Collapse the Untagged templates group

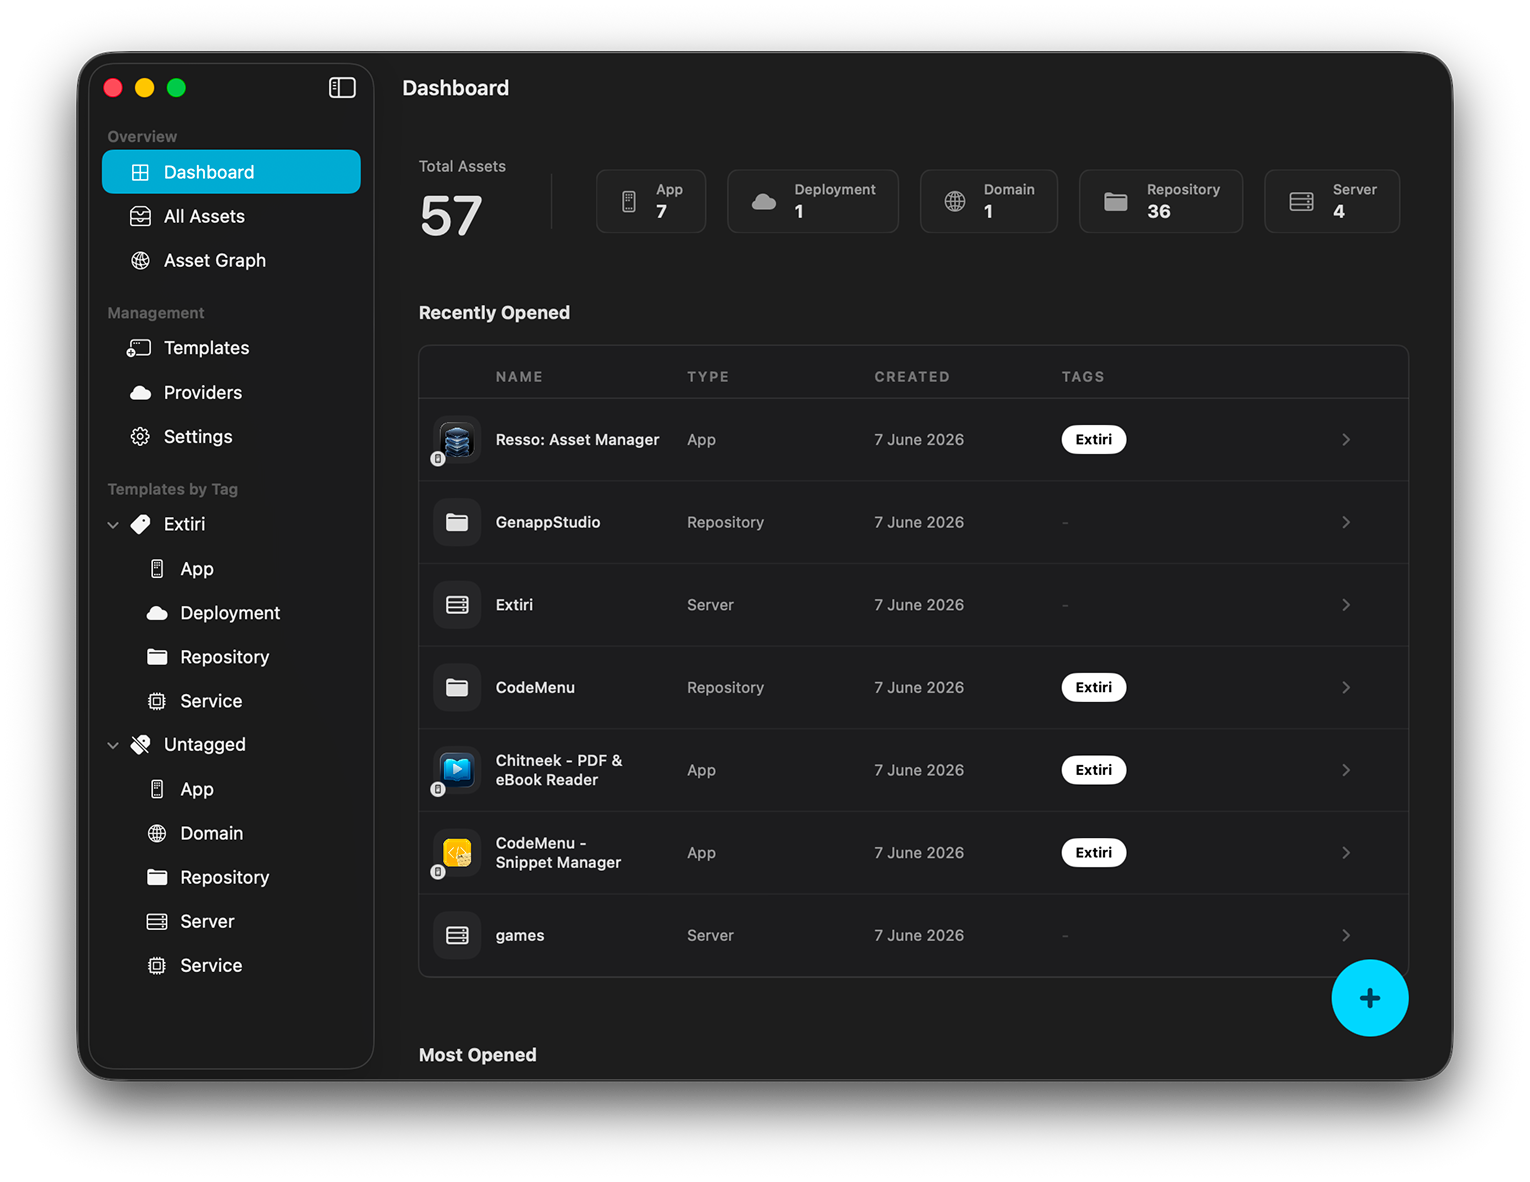point(113,745)
